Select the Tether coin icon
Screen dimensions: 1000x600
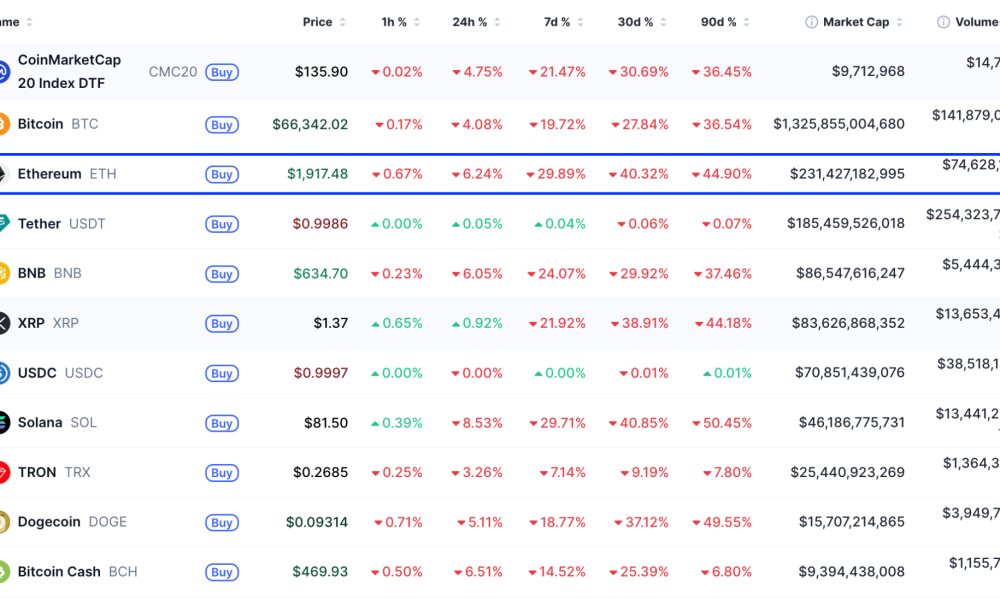7,223
